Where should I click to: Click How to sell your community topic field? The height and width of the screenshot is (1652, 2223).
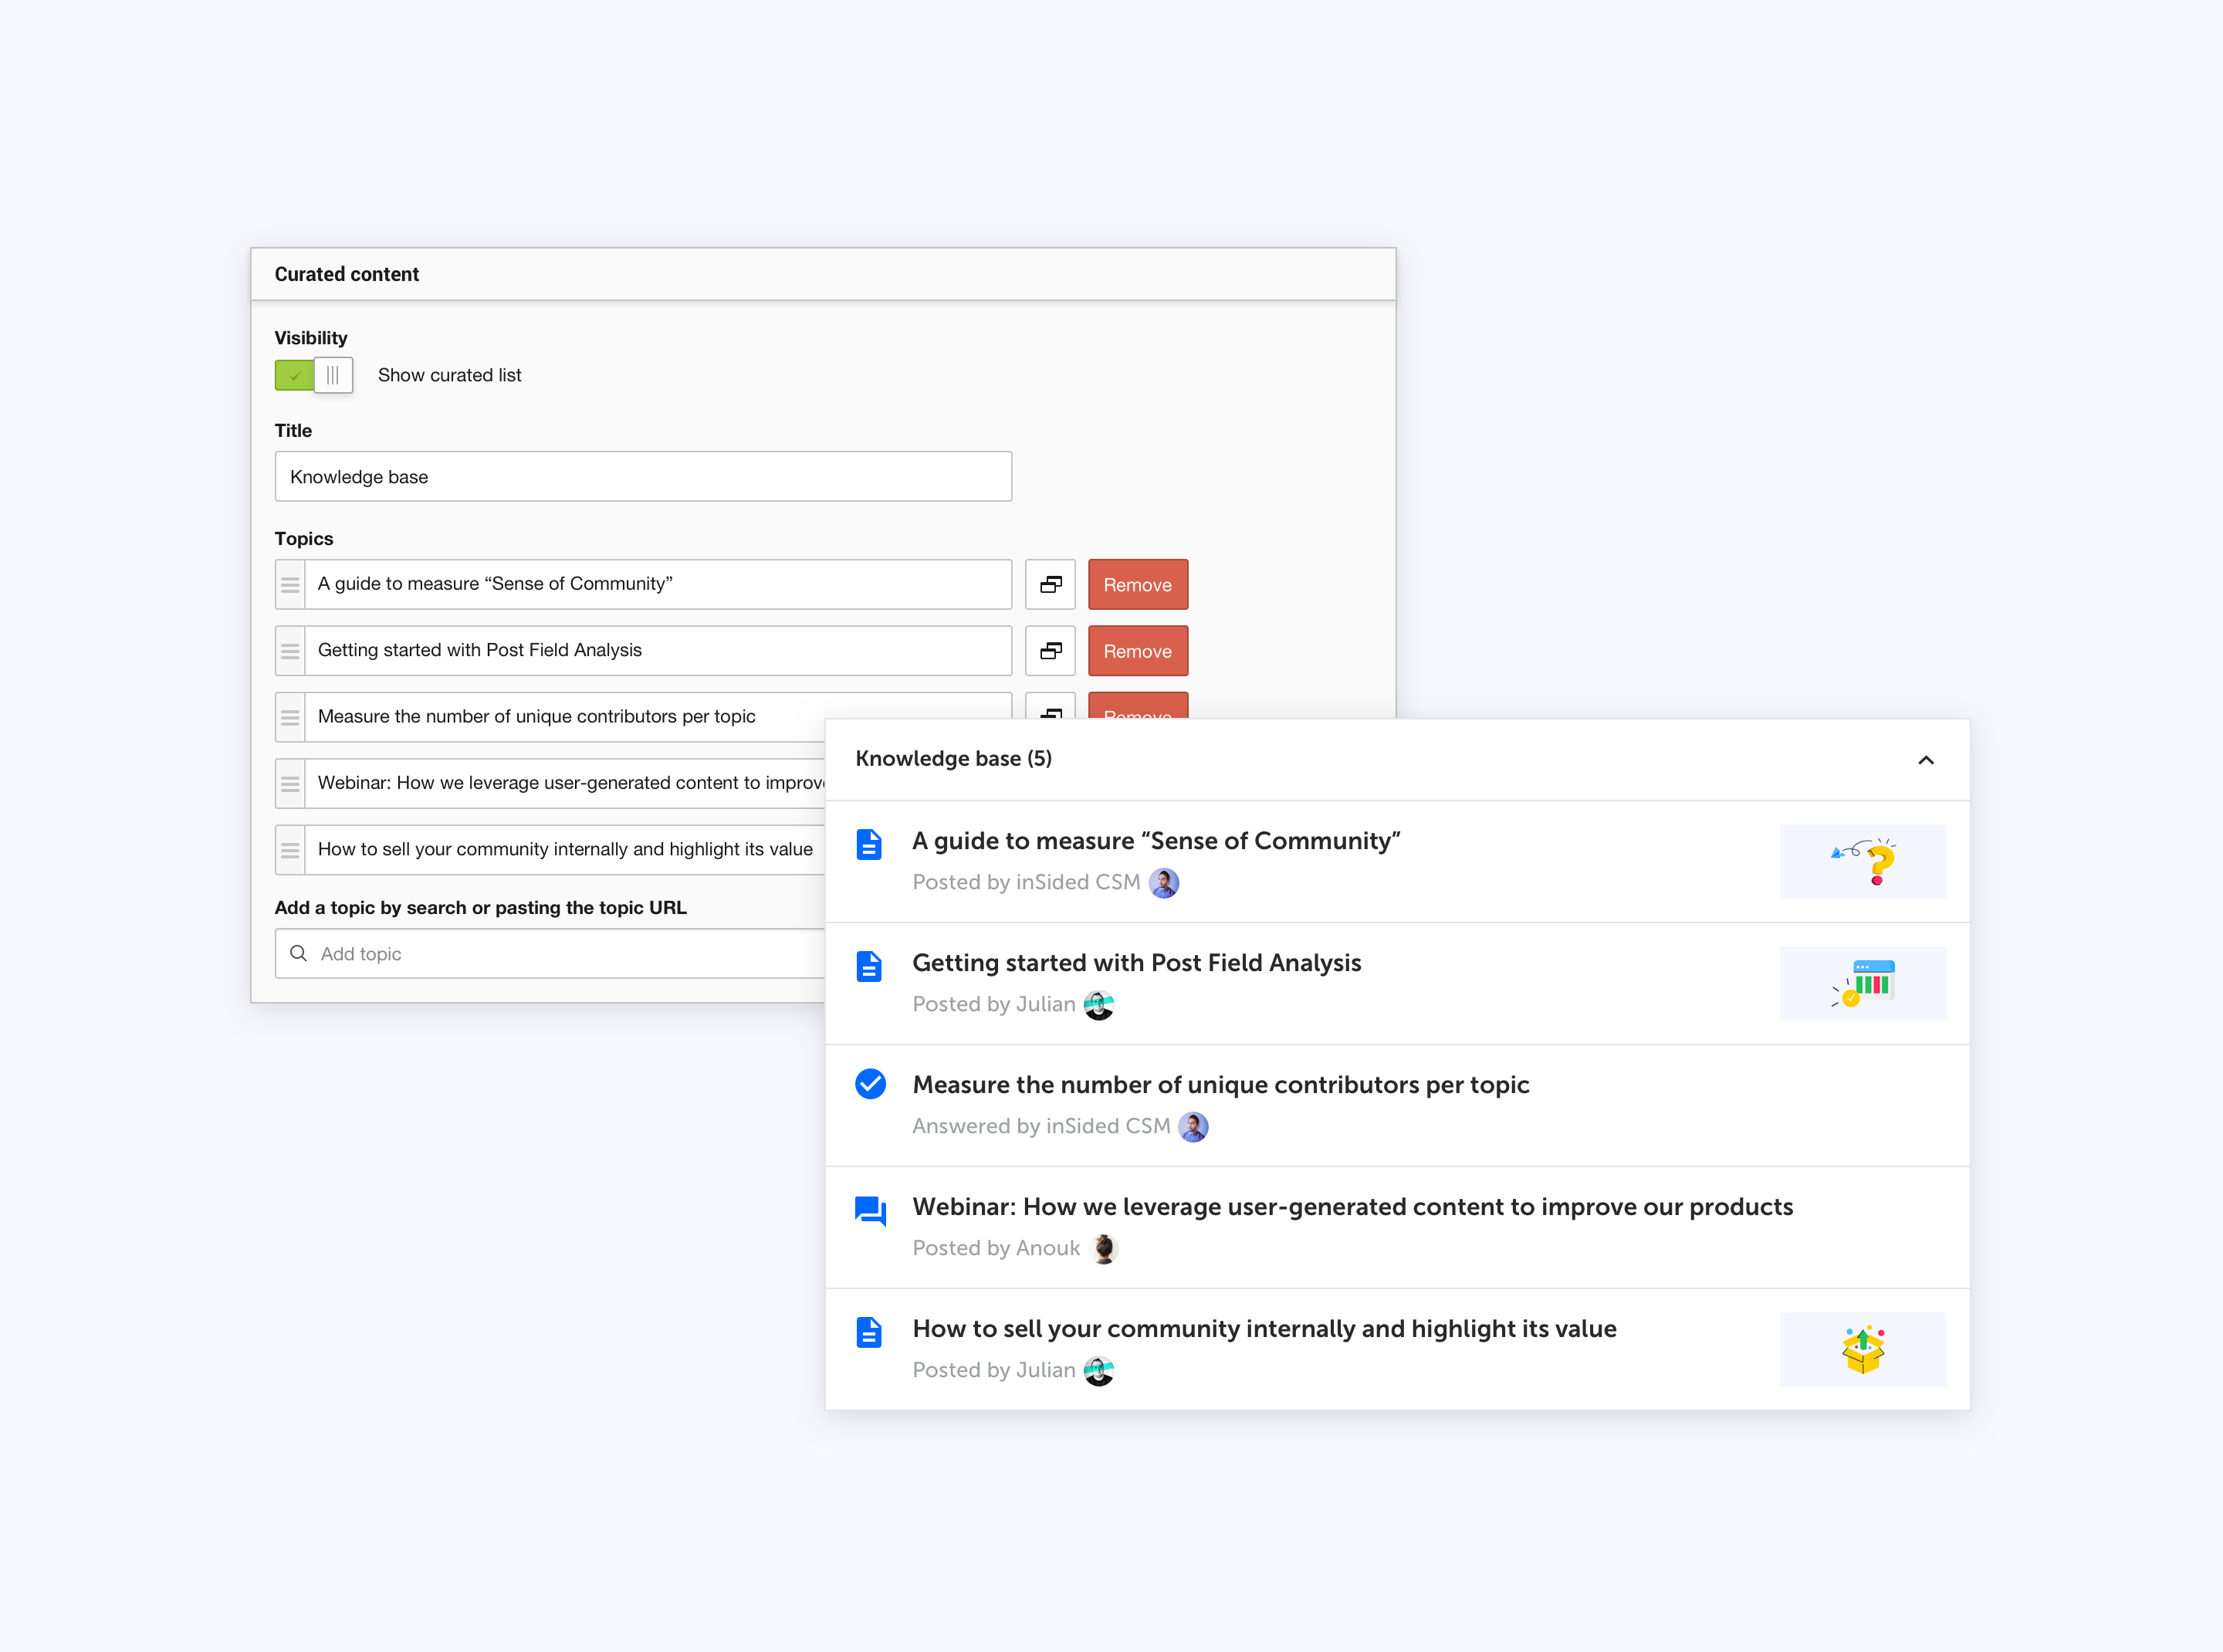click(565, 850)
